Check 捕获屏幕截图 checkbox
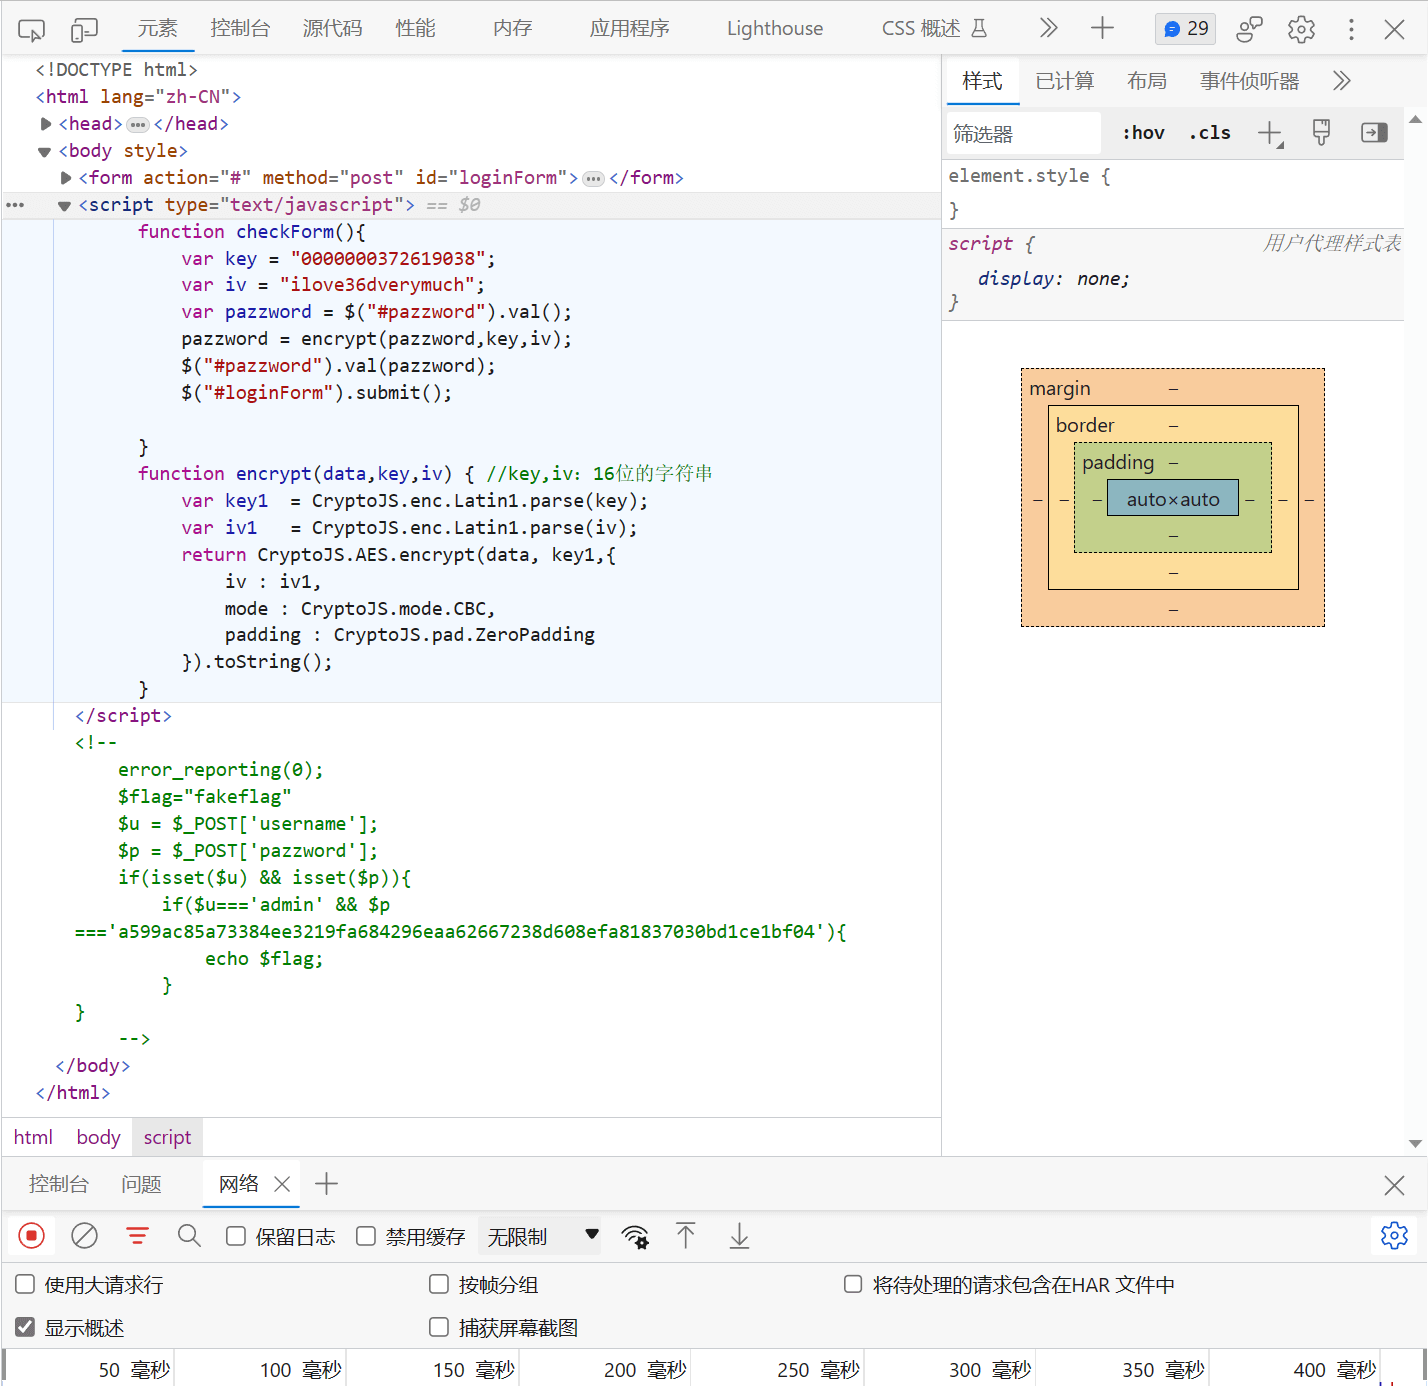Image resolution: width=1428 pixels, height=1386 pixels. pyautogui.click(x=438, y=1327)
